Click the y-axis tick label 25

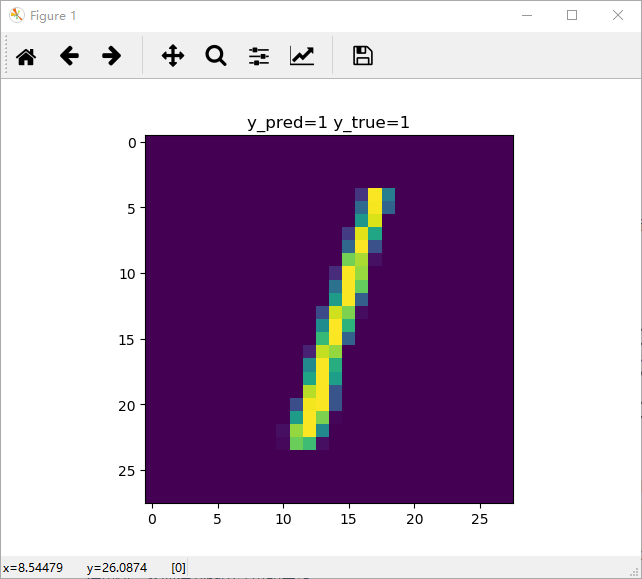pos(128,471)
